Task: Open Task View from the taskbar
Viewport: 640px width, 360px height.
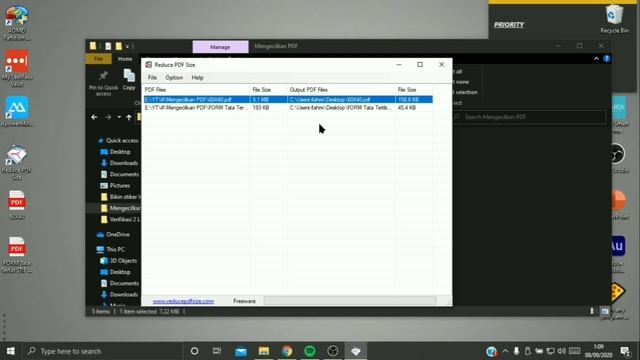Action: coord(217,351)
